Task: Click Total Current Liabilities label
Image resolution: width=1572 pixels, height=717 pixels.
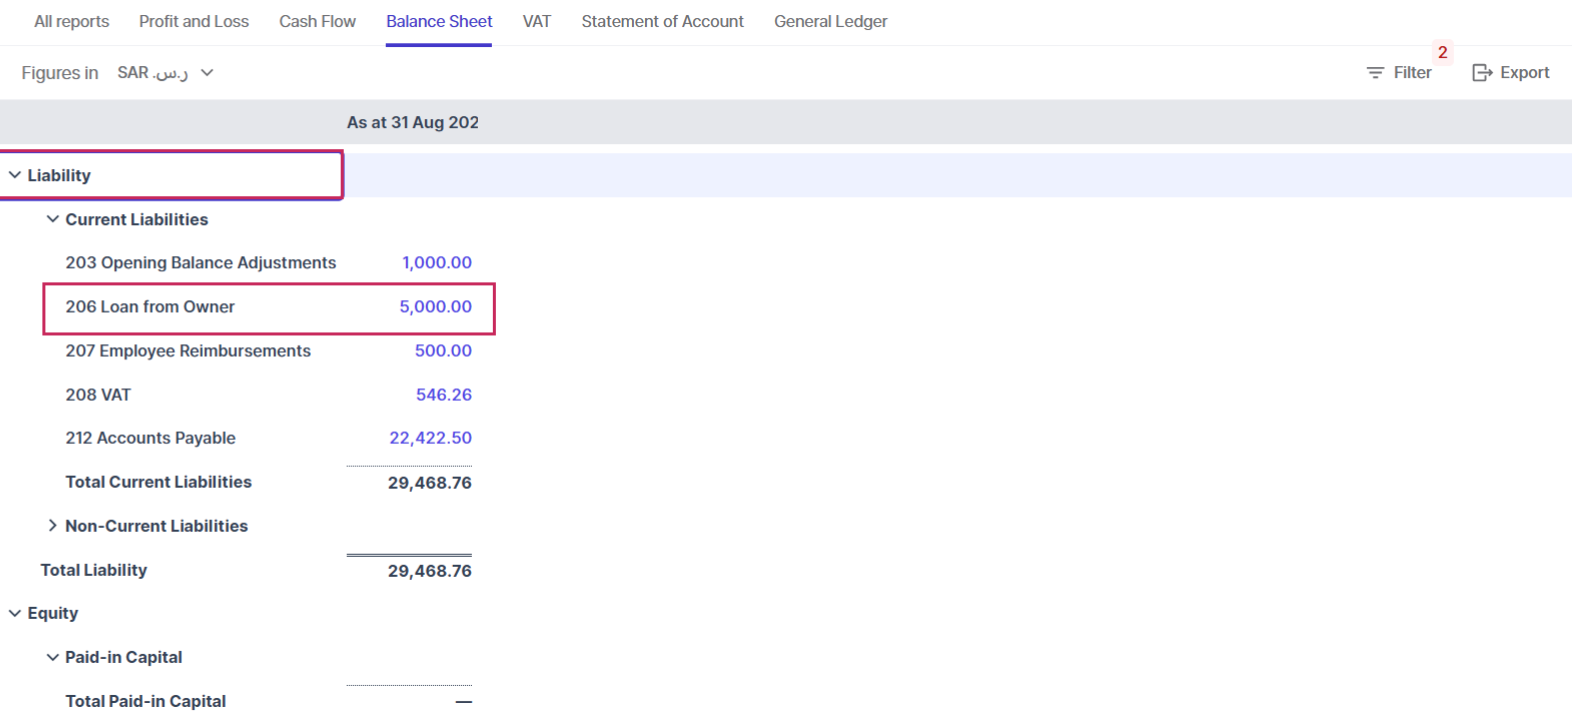Action: 159,482
